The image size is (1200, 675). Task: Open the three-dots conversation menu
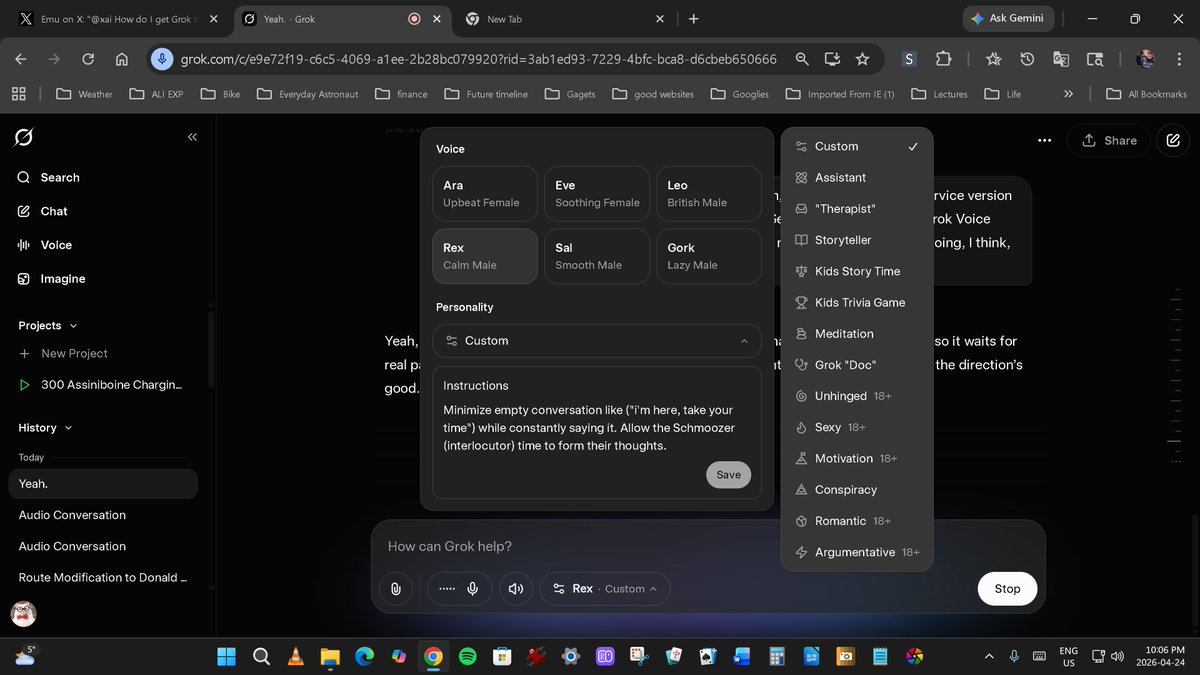click(1045, 141)
